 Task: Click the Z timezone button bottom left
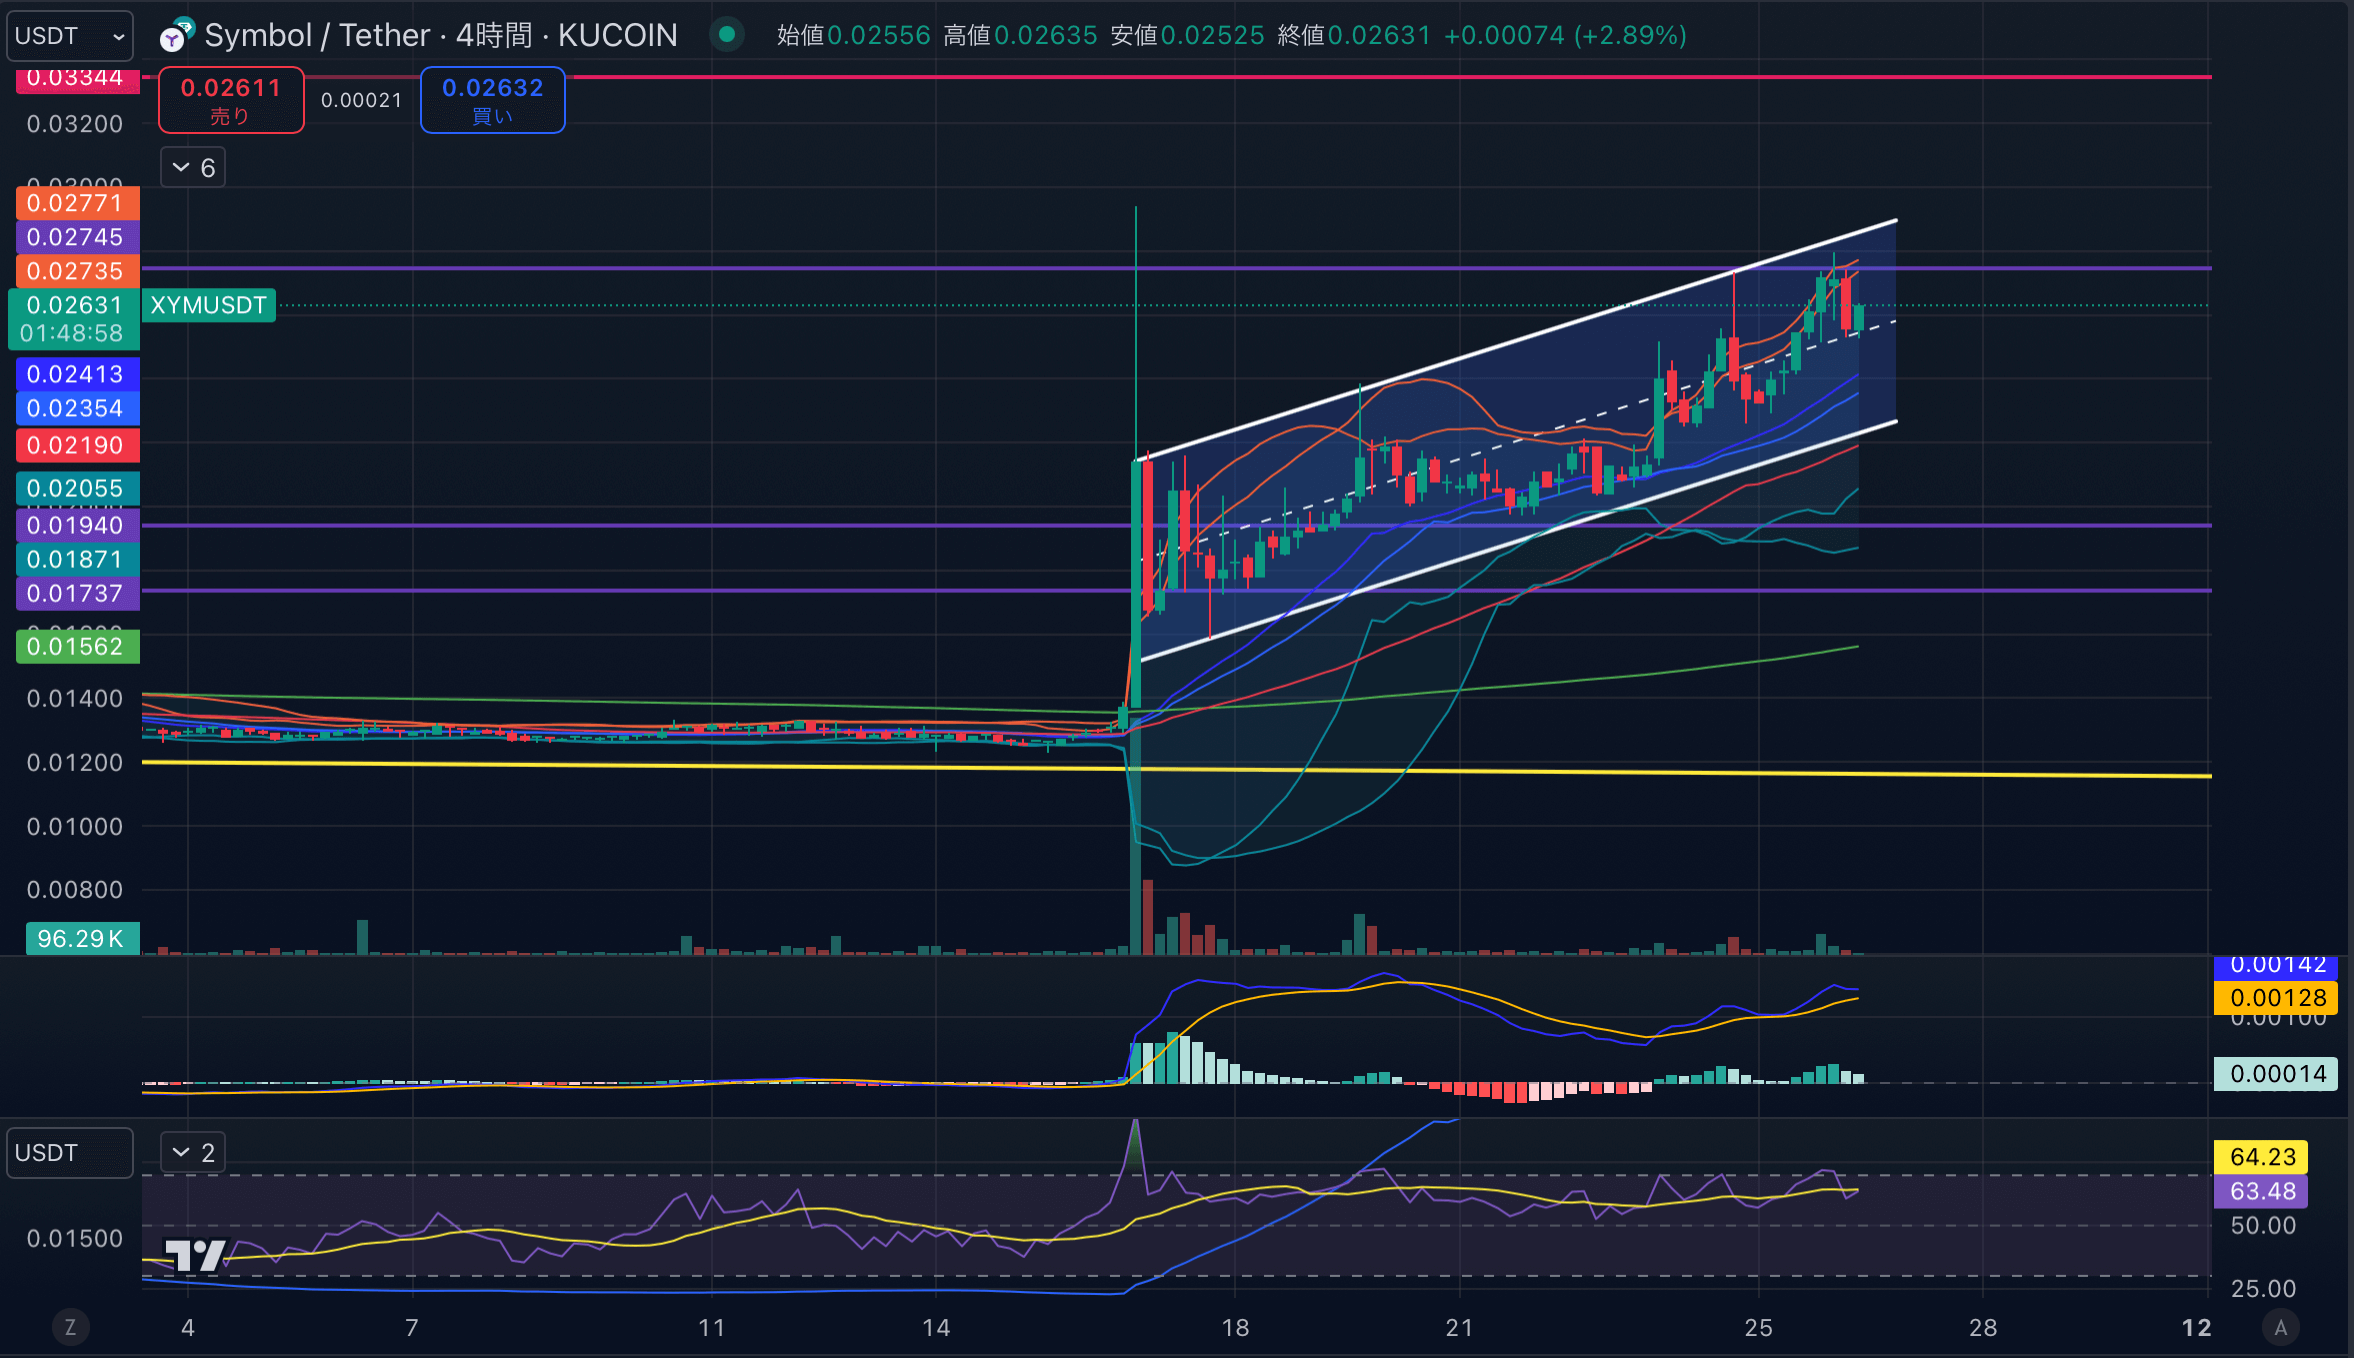click(x=70, y=1327)
